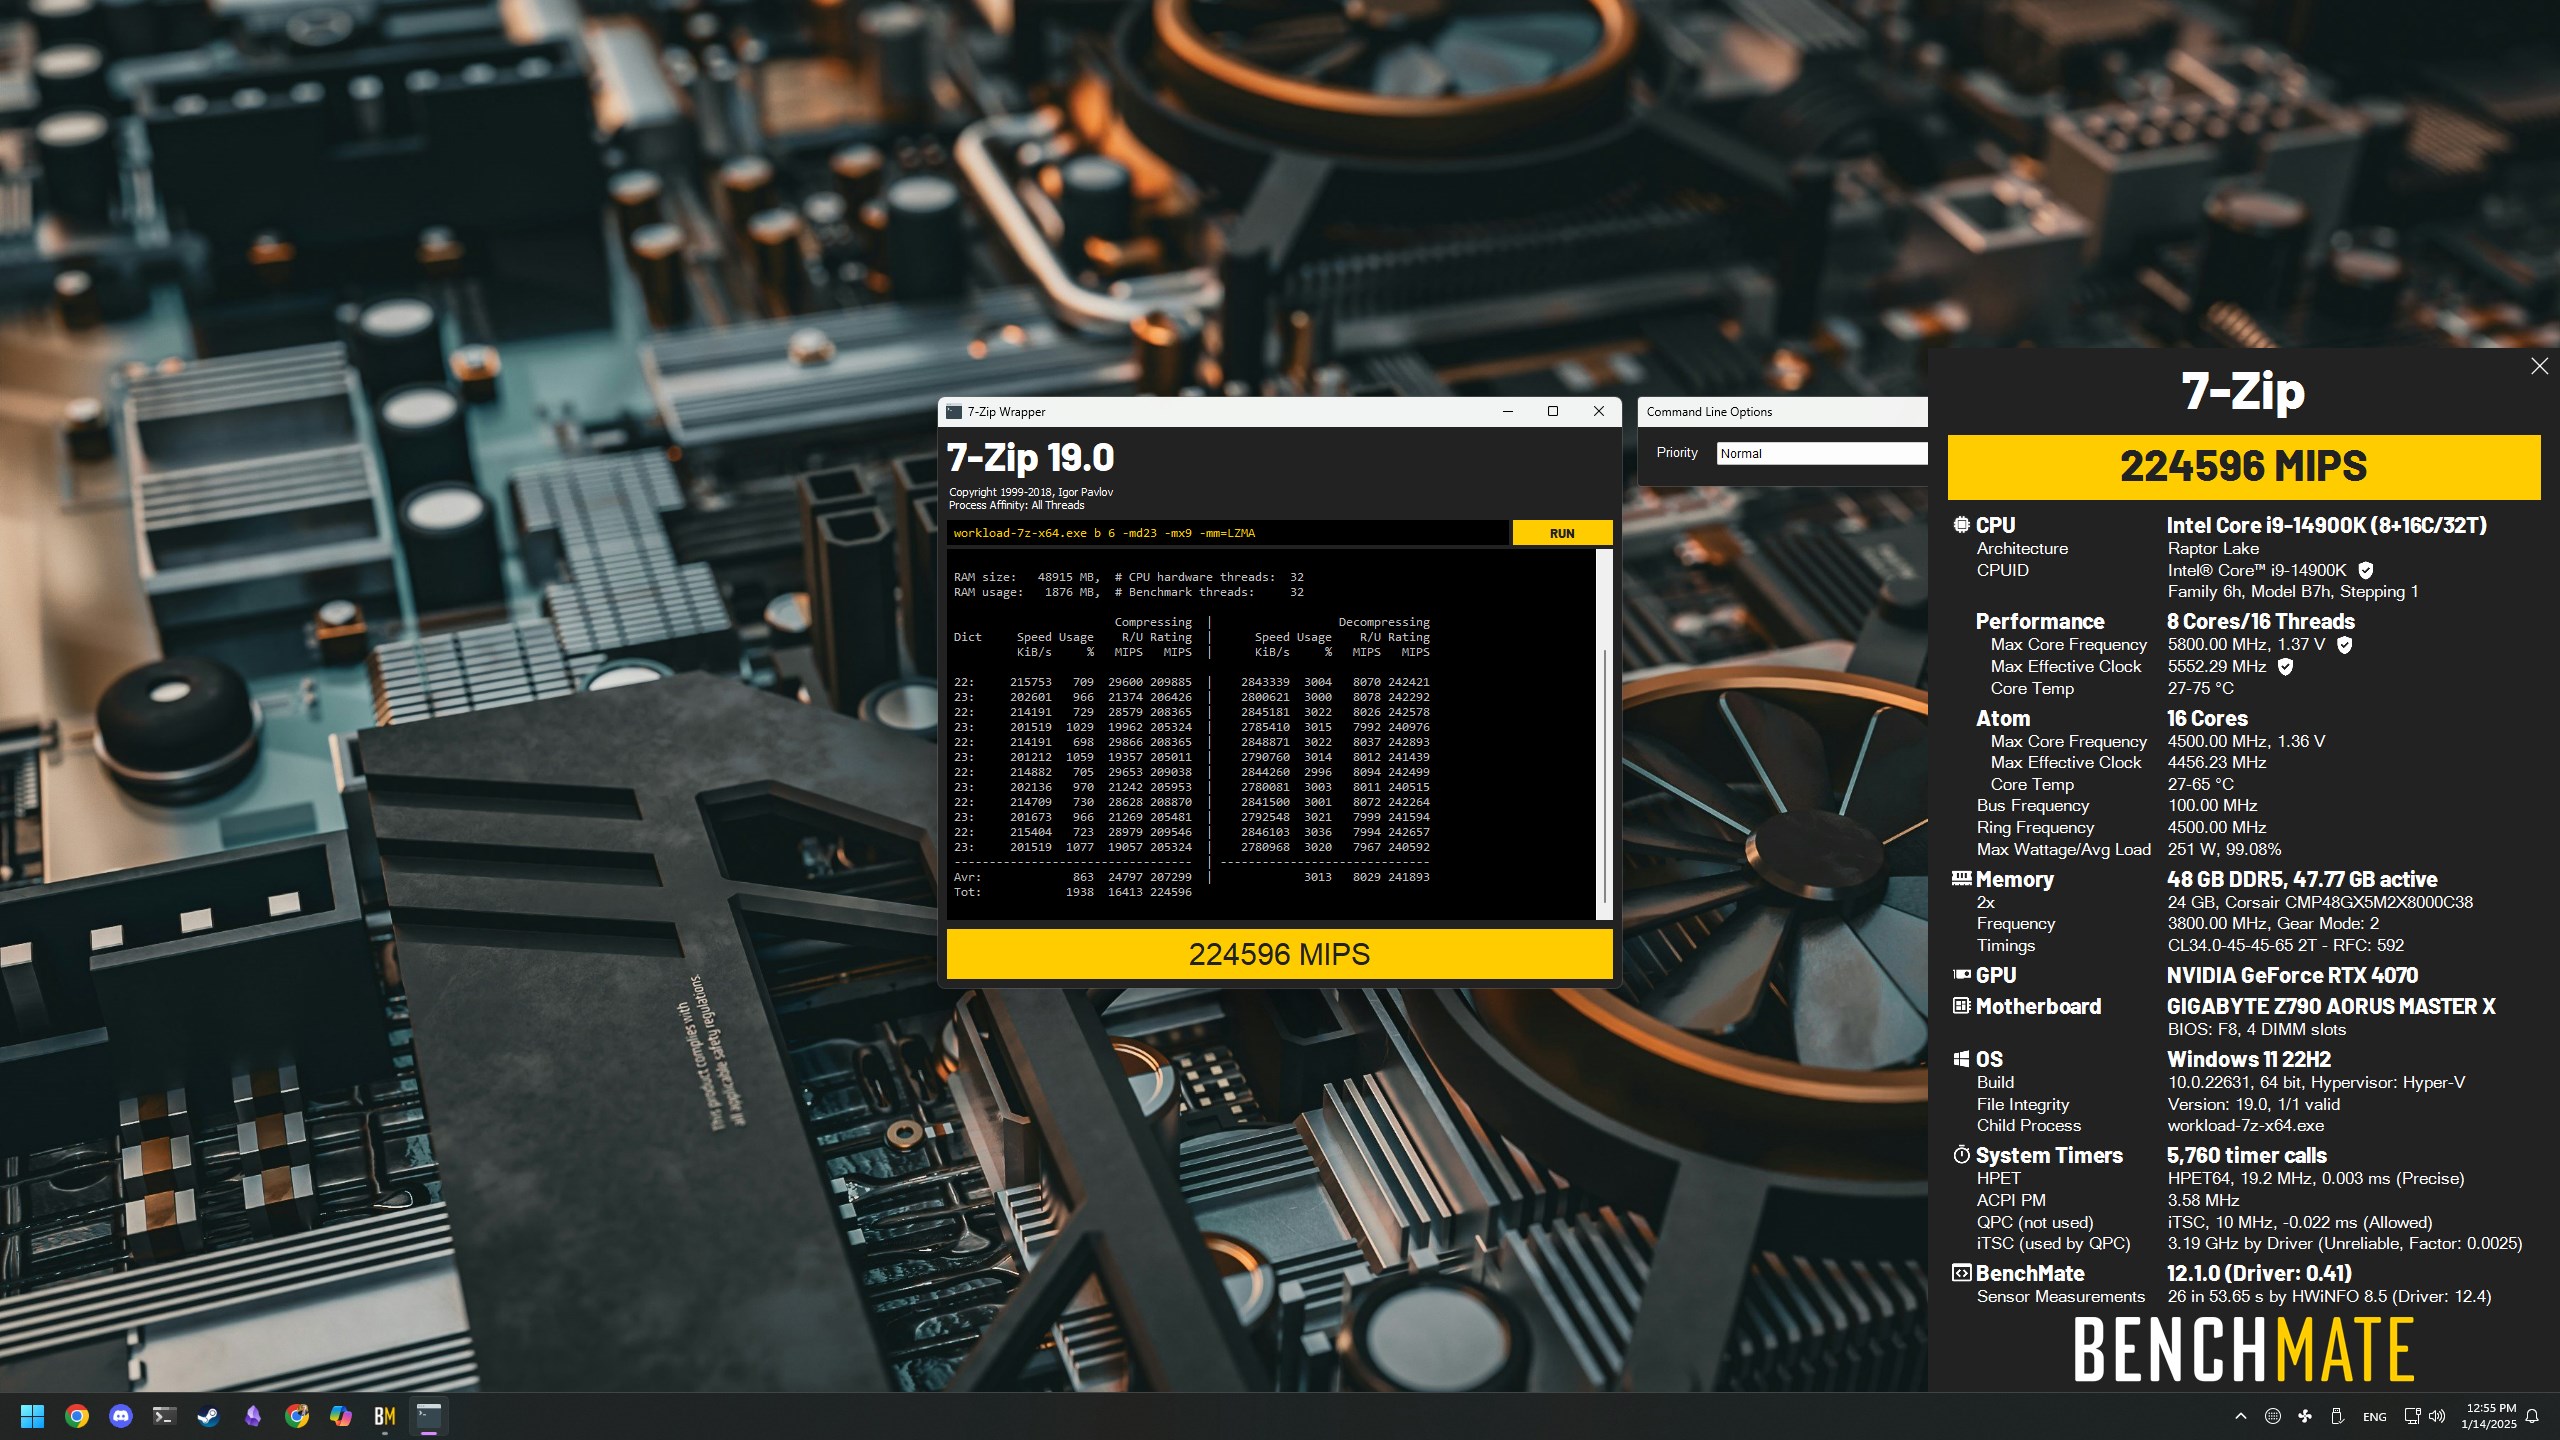Click the 'Ring Frequency' label
Image resolution: width=2560 pixels, height=1440 pixels.
[2035, 827]
